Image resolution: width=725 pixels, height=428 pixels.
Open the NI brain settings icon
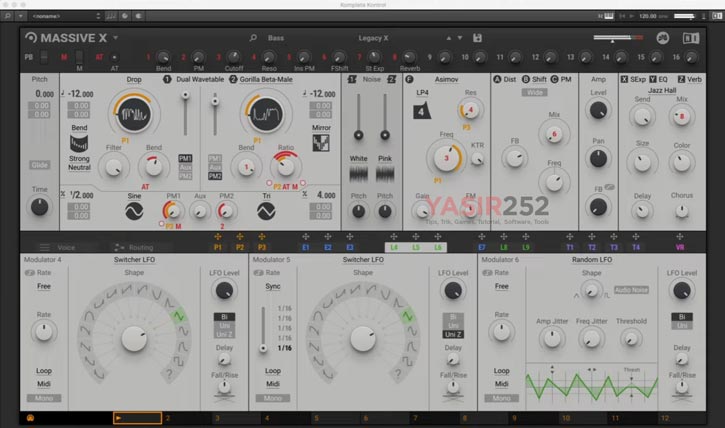point(663,38)
